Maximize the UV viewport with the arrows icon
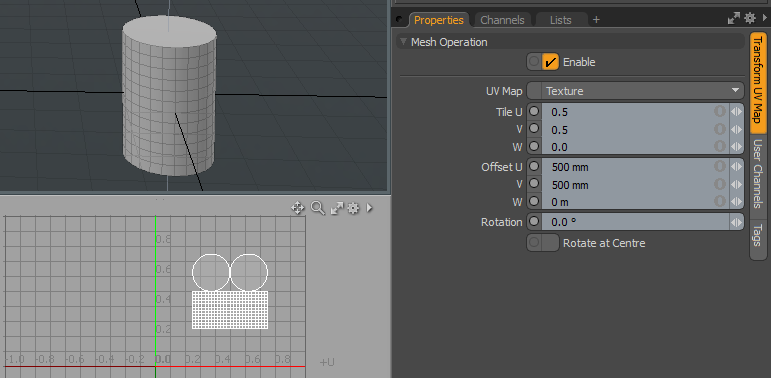771x378 pixels. point(337,208)
